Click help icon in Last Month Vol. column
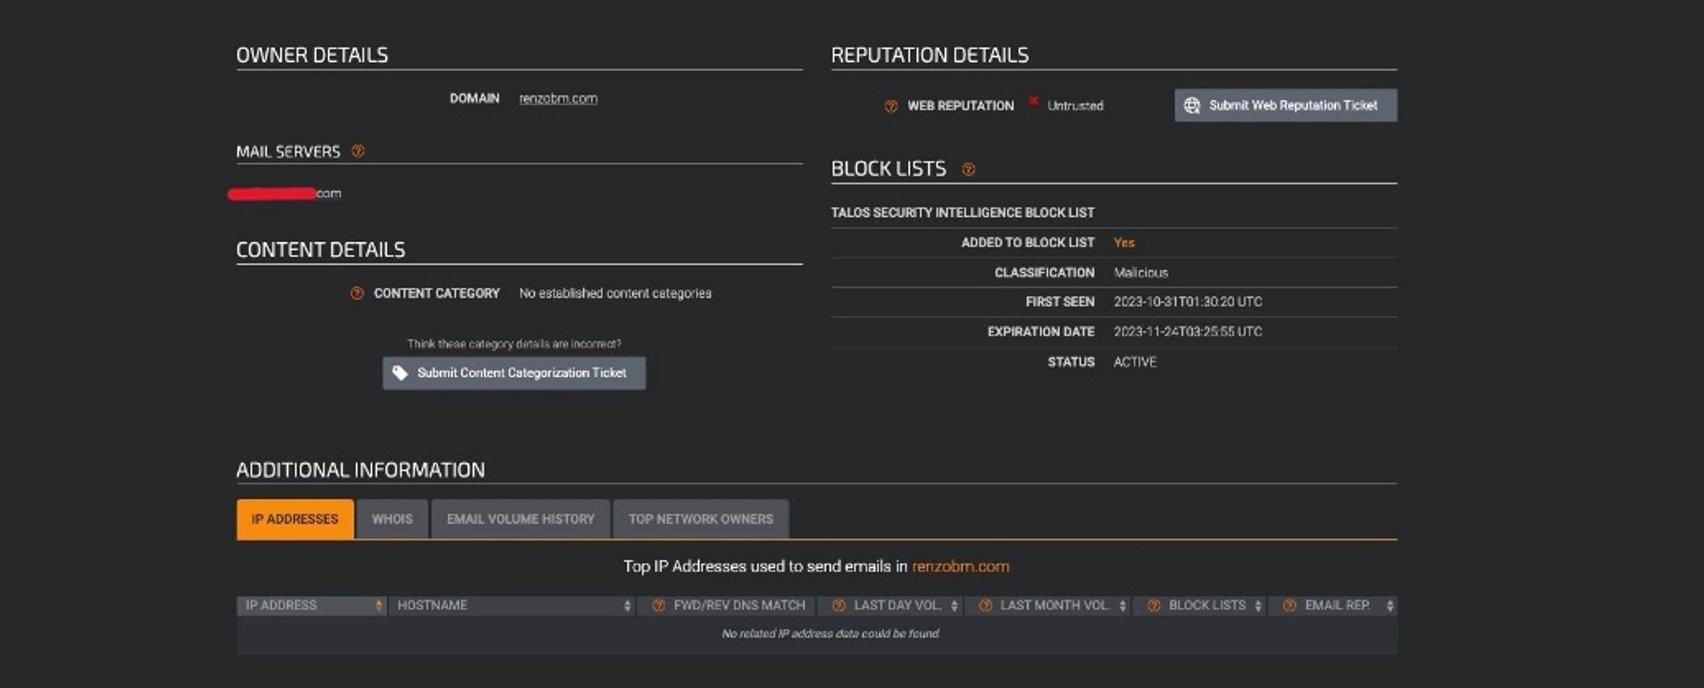This screenshot has height=688, width=1704. click(985, 606)
